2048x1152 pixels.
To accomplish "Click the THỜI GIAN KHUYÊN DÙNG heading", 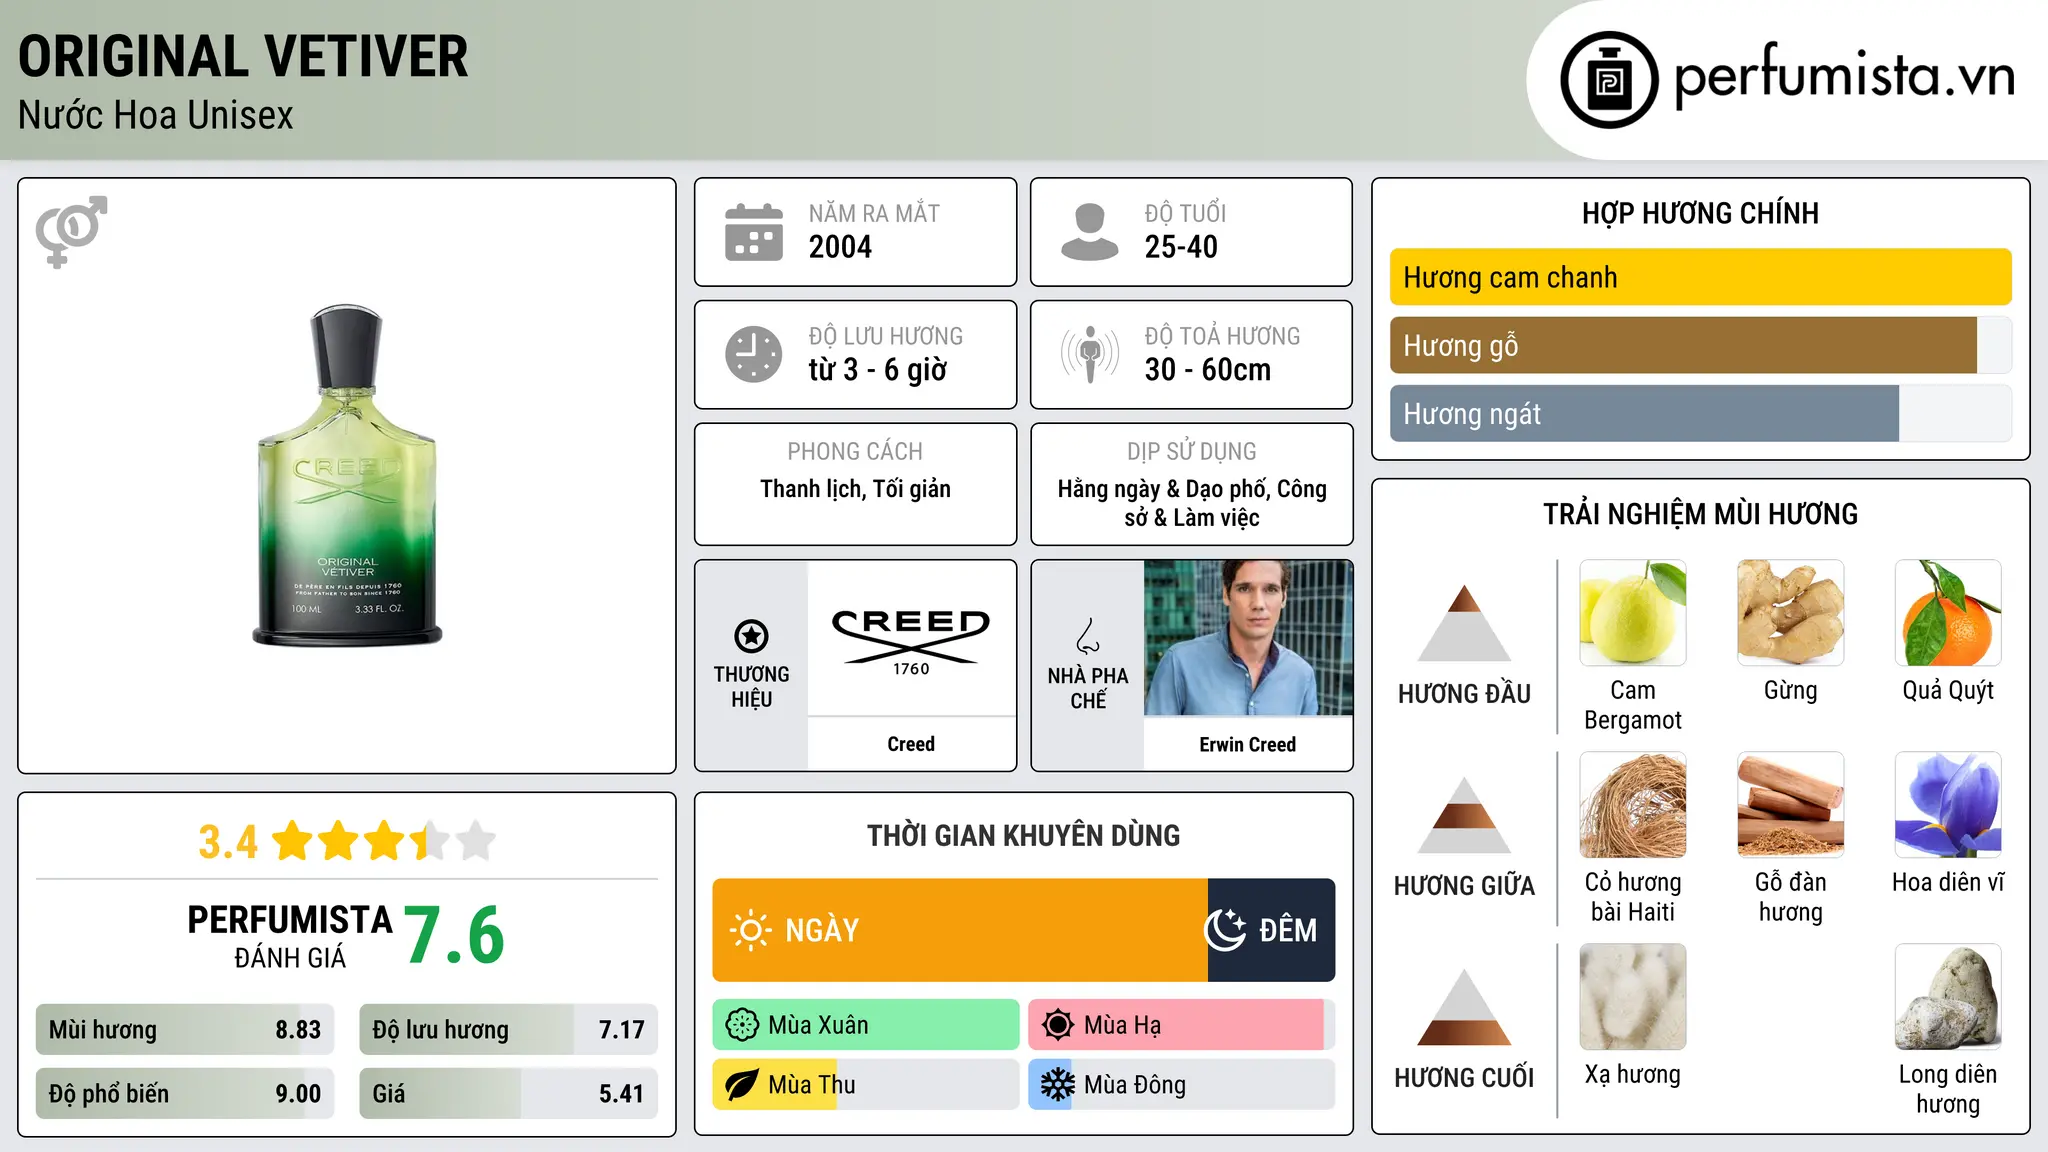I will pos(1023,835).
